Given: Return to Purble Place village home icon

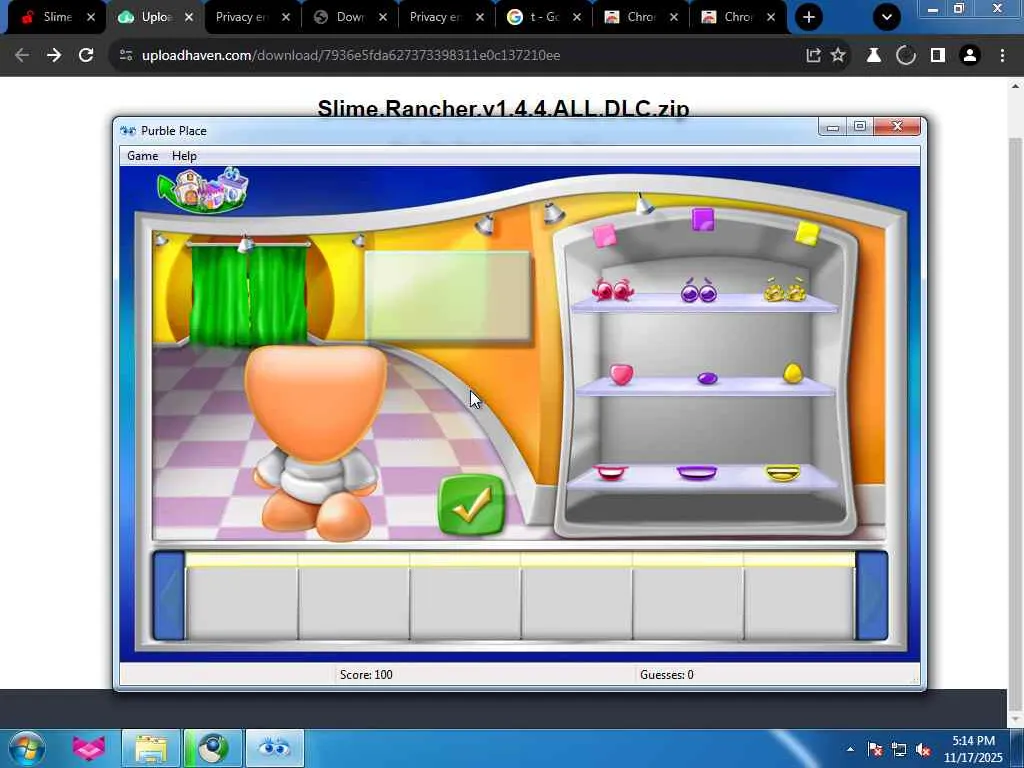Looking at the screenshot, I should pos(203,191).
